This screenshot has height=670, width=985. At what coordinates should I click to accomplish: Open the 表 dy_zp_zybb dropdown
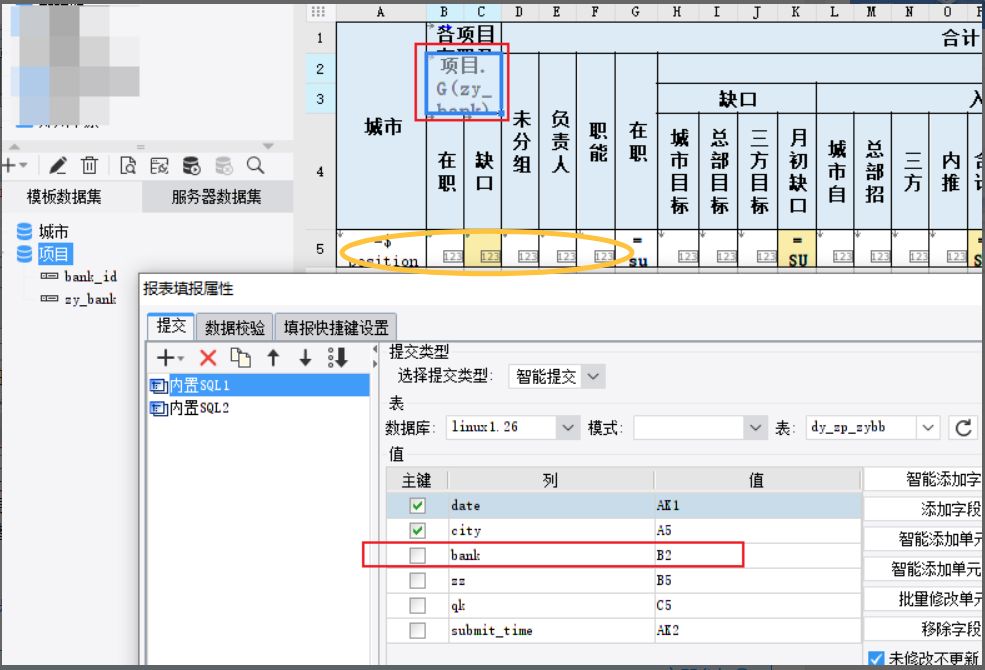[x=929, y=428]
